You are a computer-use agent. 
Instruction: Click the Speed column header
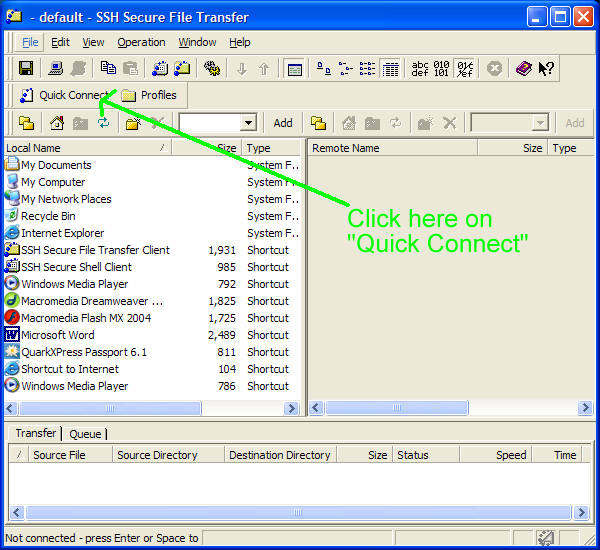[496, 455]
